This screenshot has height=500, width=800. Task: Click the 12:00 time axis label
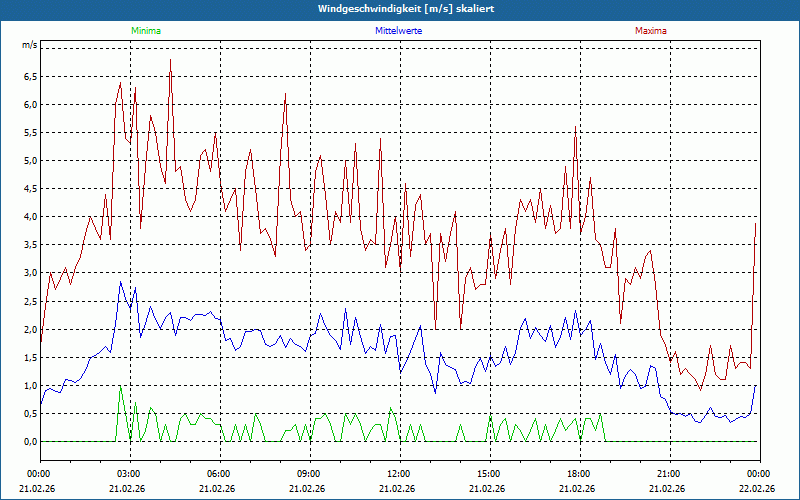click(400, 474)
